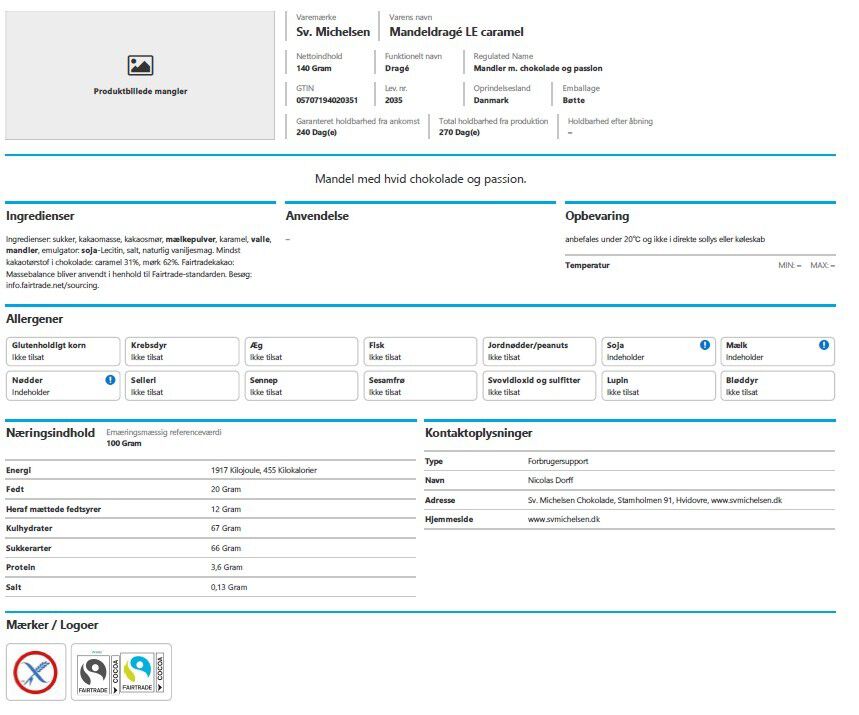Screen dimensions: 859x715
Task: Select the Bløddyr allergen box
Action: click(777, 386)
